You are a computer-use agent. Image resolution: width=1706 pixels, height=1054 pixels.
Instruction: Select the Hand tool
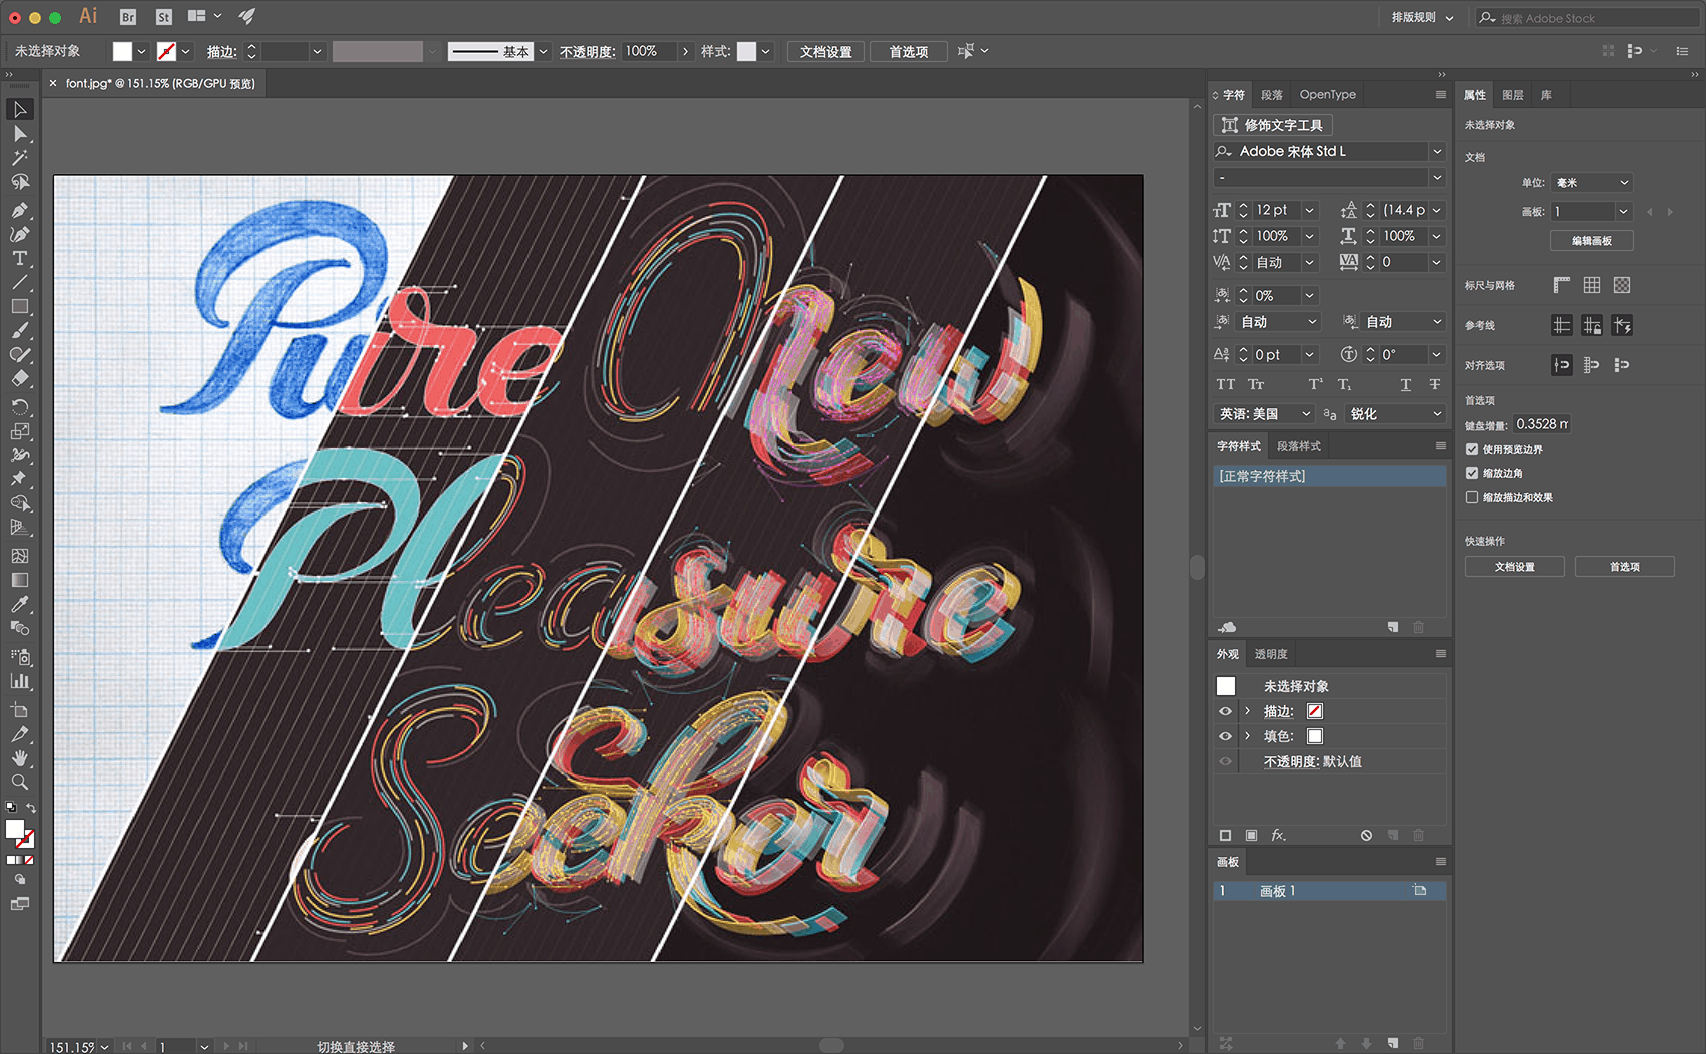click(x=19, y=758)
